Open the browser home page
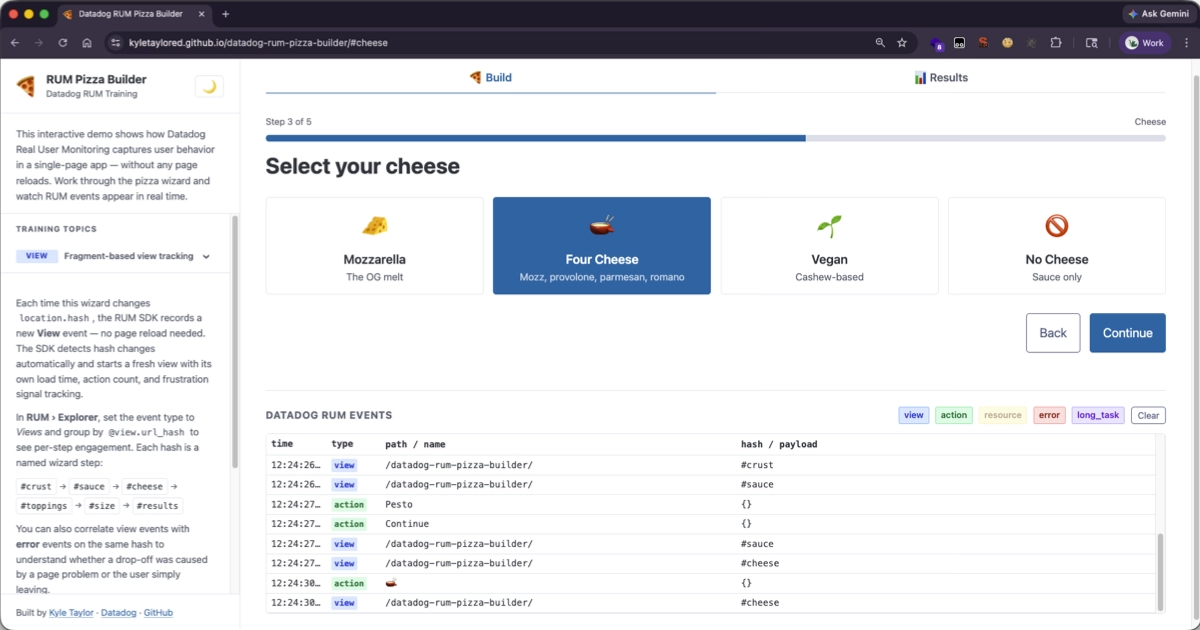 point(87,43)
